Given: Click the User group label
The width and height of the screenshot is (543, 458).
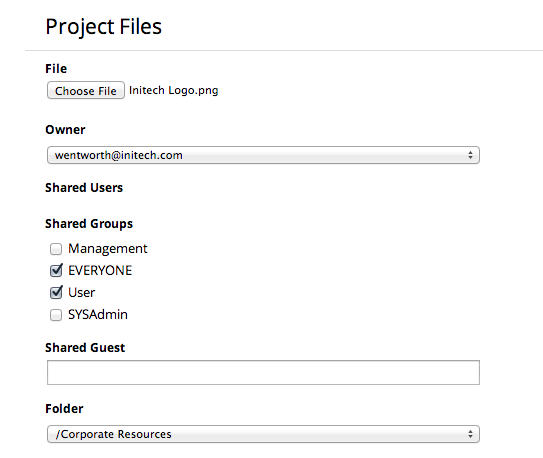Looking at the screenshot, I should pyautogui.click(x=81, y=293).
